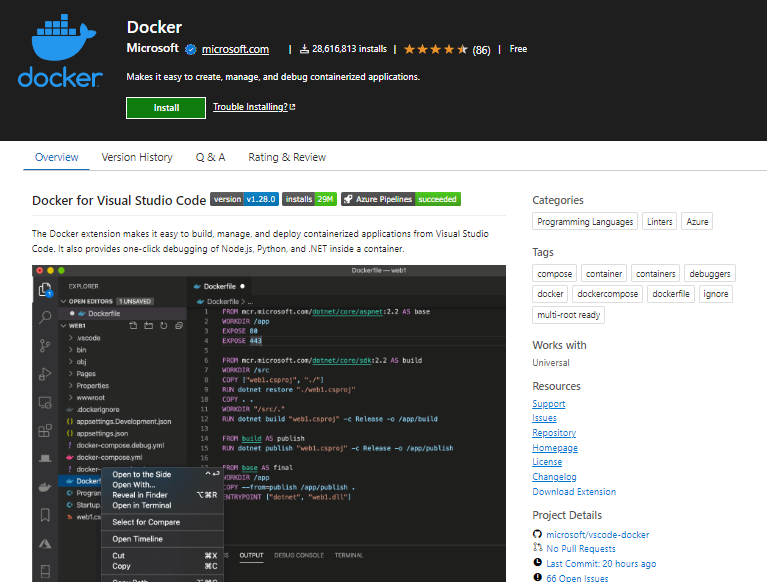Click the Dockerfile editor tab
Screen dimensions: 767x582
[219, 286]
